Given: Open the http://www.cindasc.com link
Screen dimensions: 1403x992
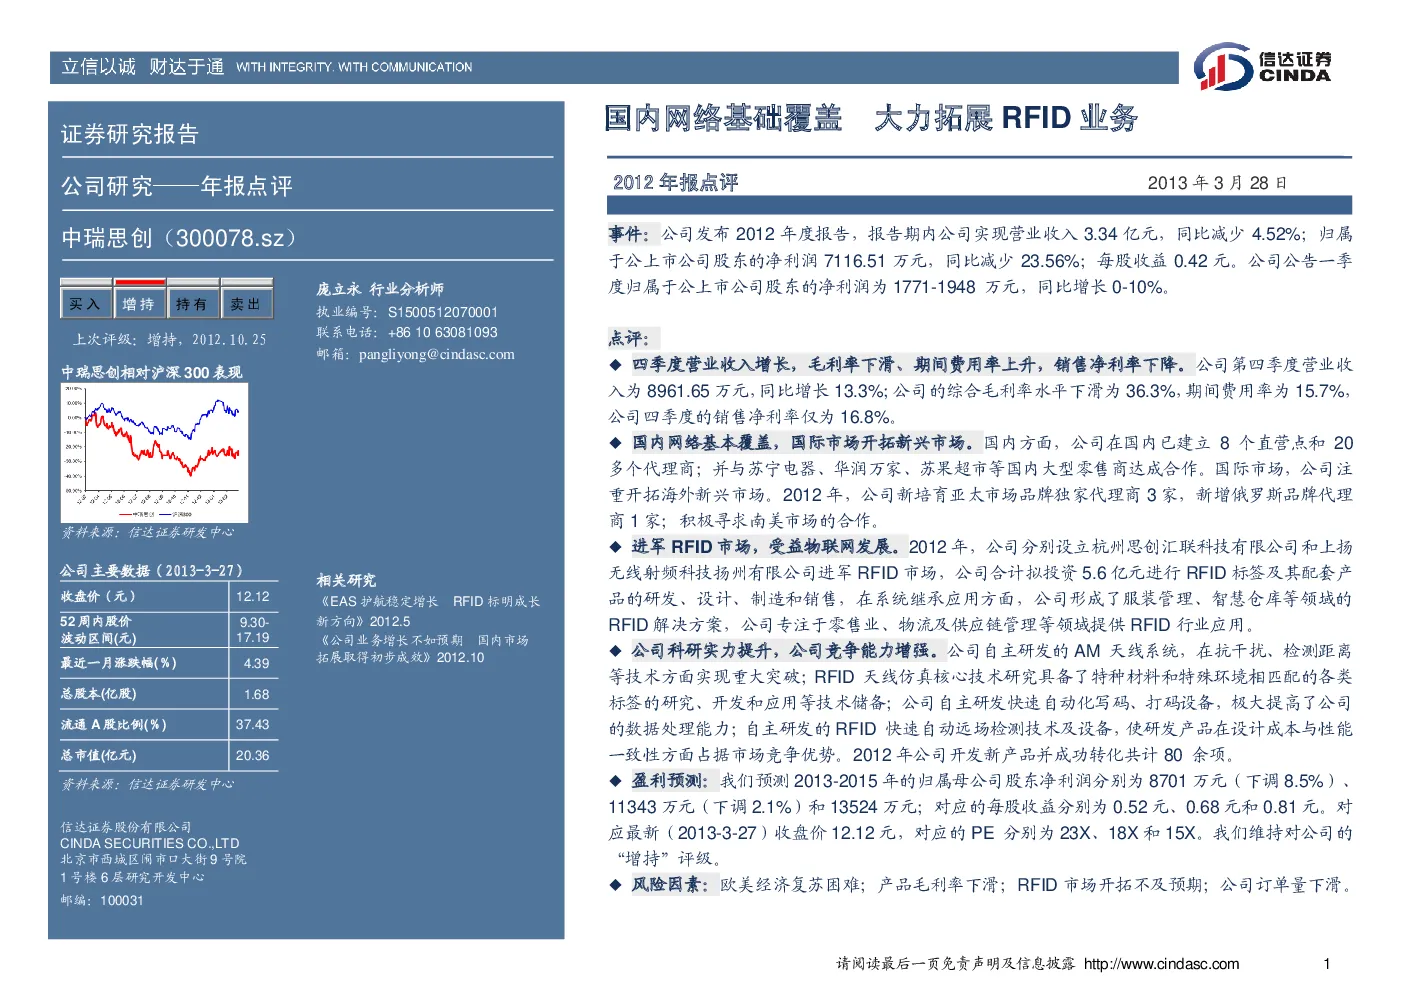Looking at the screenshot, I should [x=1161, y=964].
